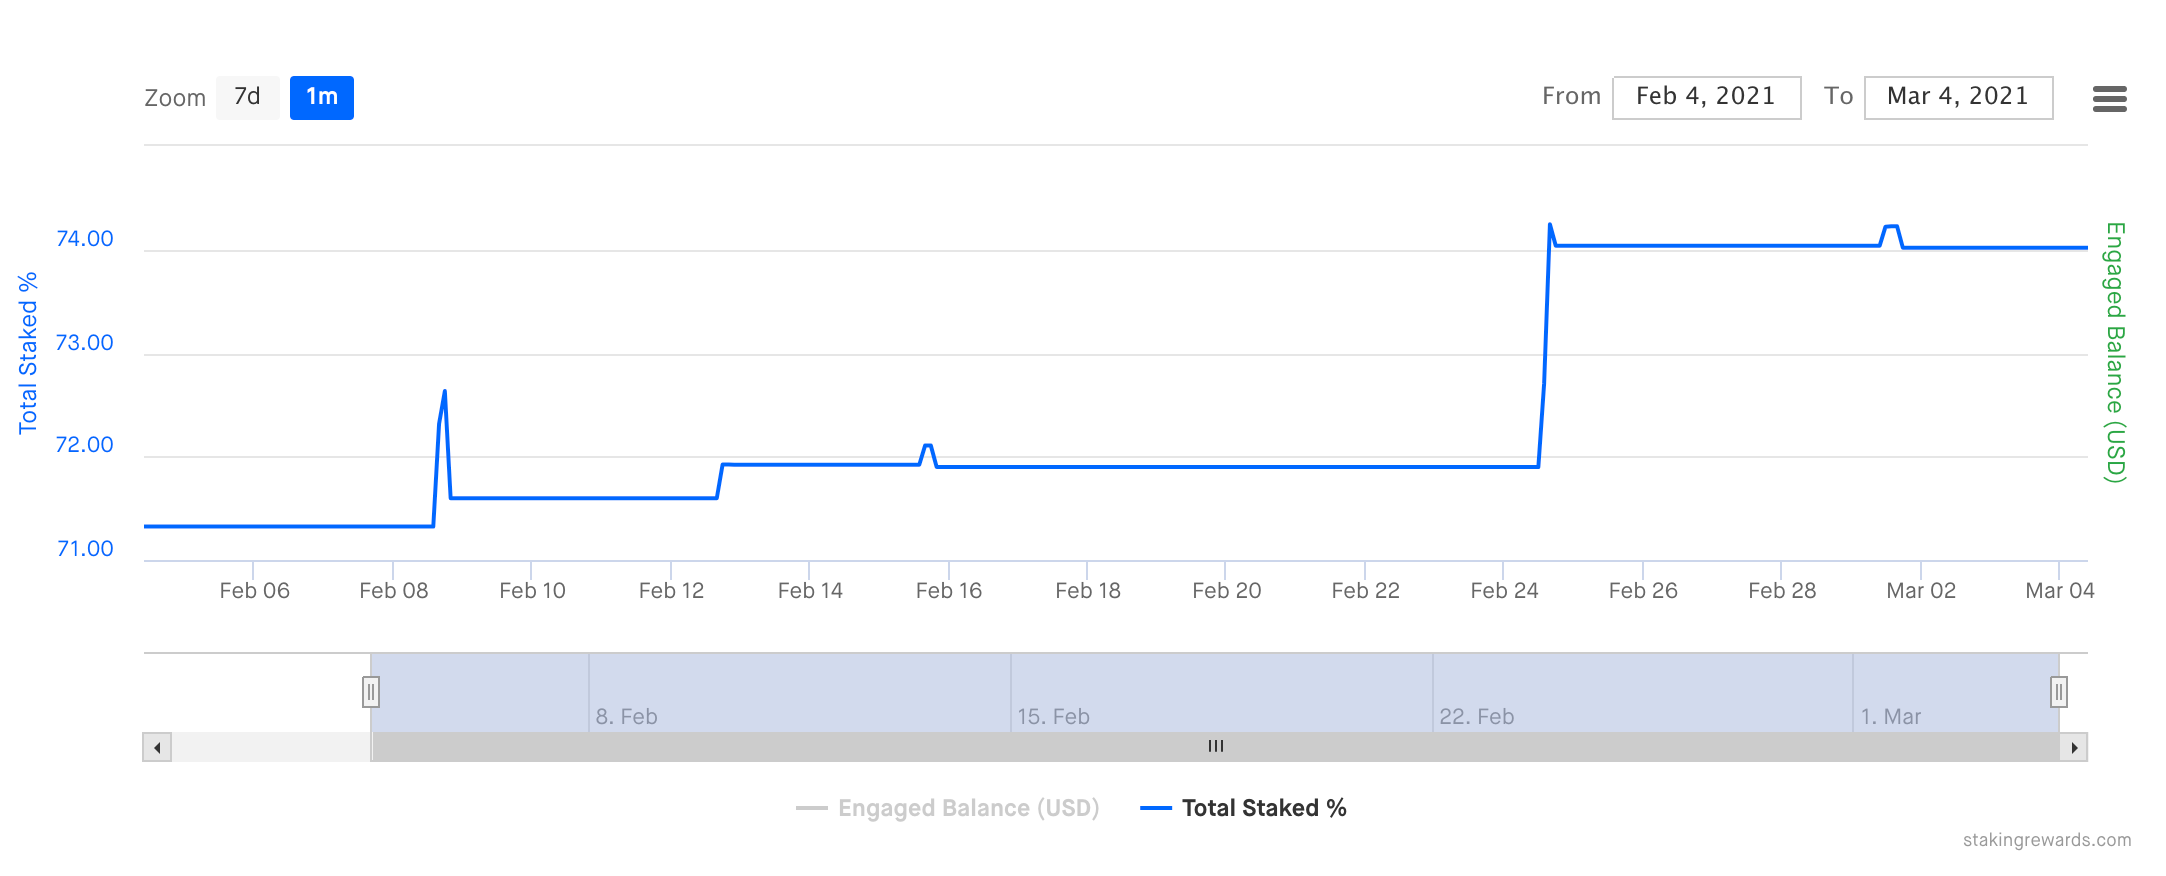Click the 'Engaged Balance (USD)' axis title
This screenshot has width=2166, height=876.
coord(2115,352)
